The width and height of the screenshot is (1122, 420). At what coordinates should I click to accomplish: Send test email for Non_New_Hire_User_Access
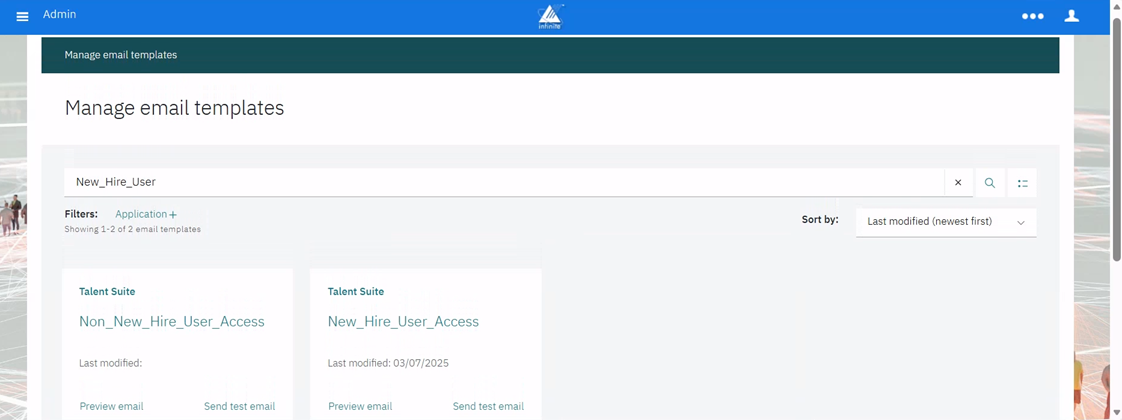click(239, 406)
